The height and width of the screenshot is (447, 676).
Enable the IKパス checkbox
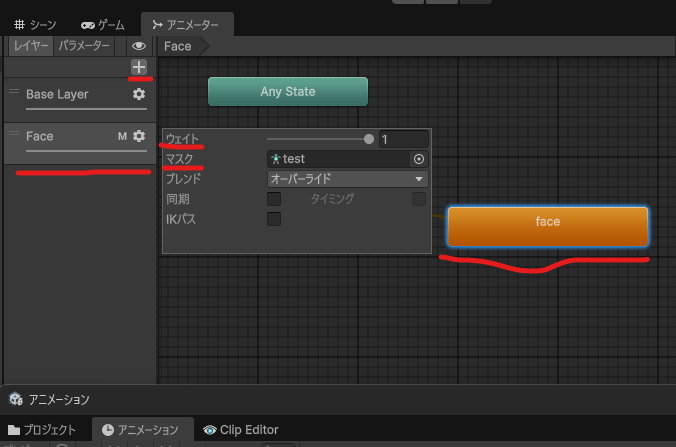tap(274, 219)
